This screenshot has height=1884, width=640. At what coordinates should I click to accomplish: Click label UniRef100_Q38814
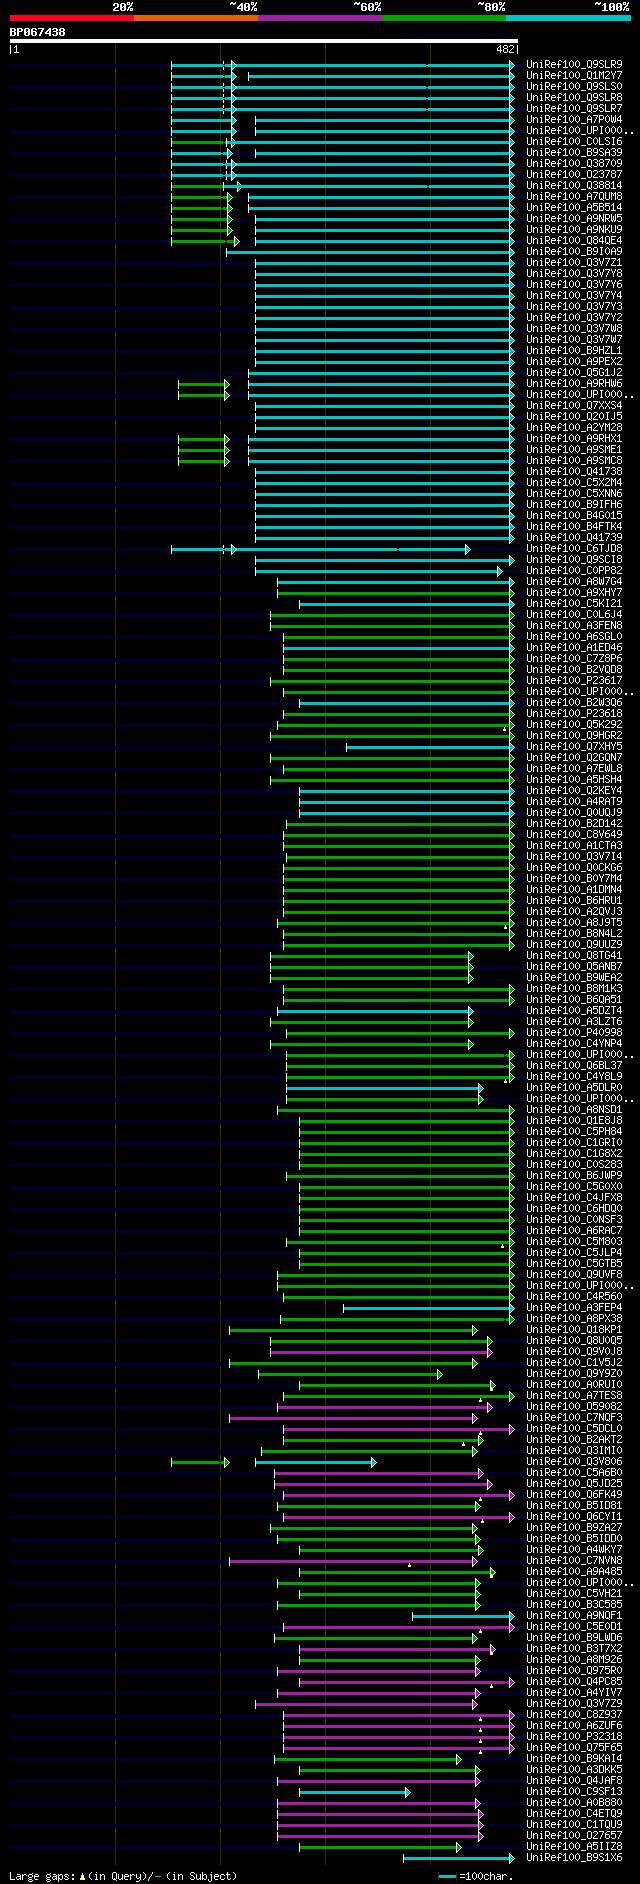click(x=574, y=185)
